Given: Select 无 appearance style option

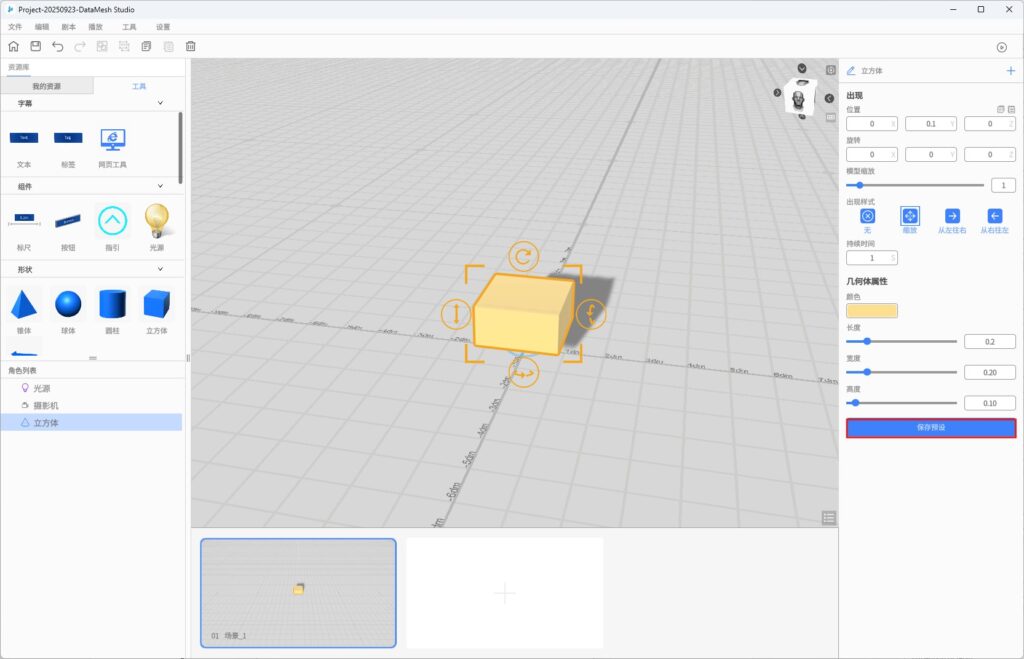Looking at the screenshot, I should point(867,216).
